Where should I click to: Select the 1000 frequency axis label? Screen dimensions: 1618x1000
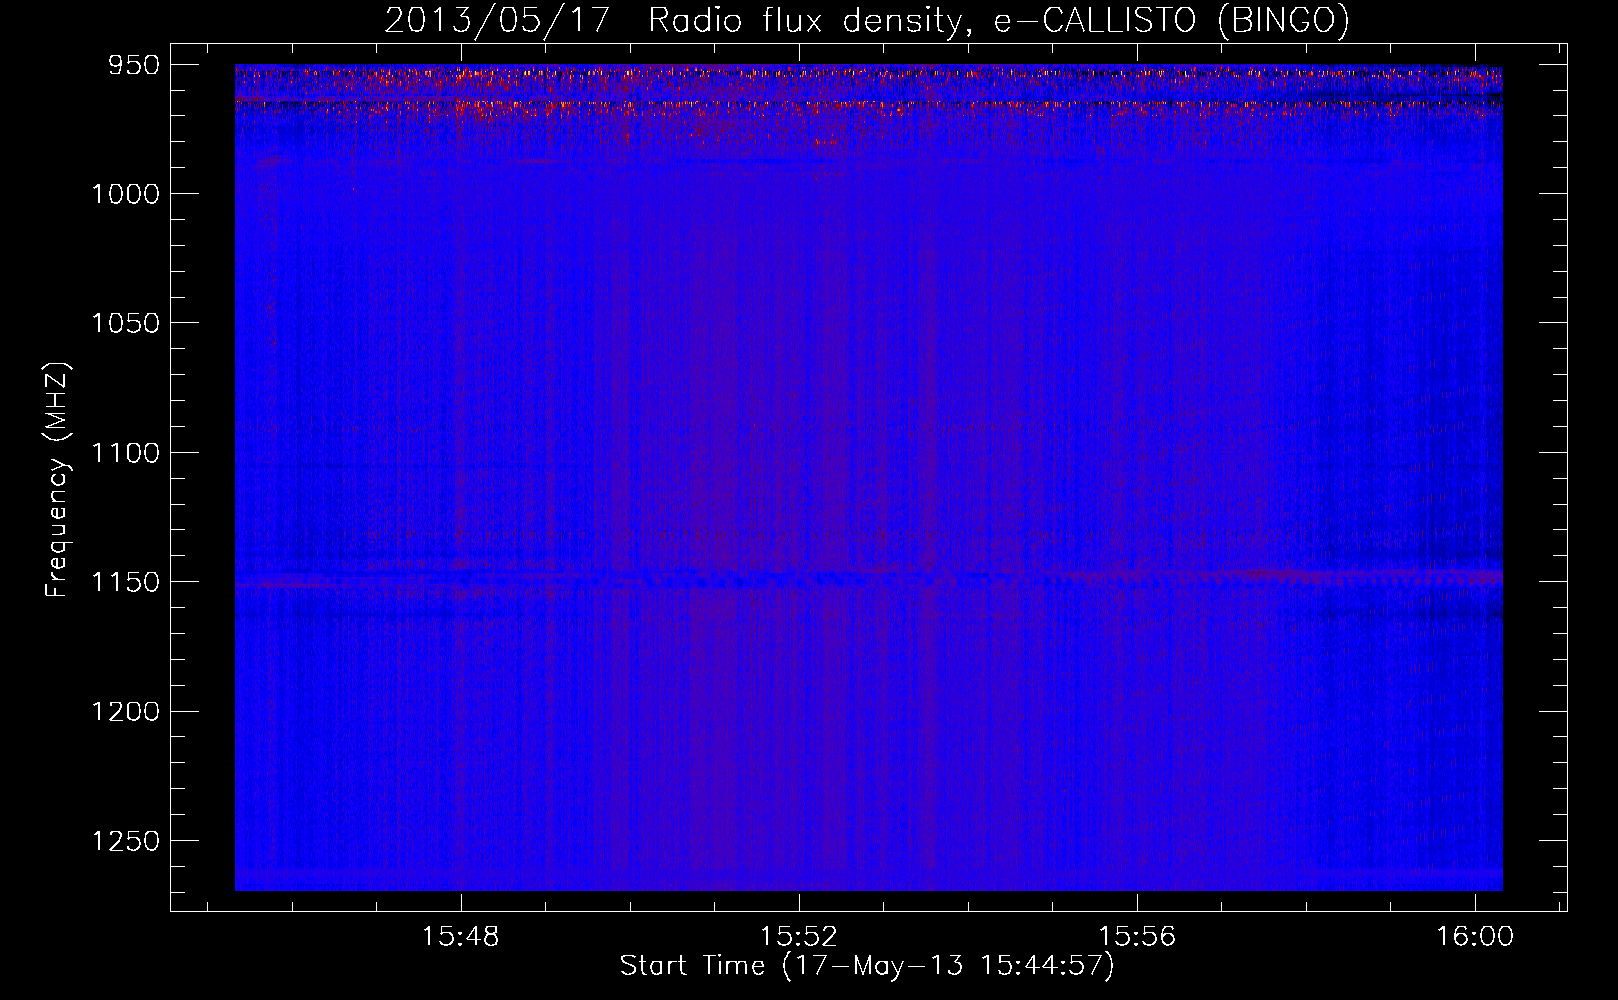coord(125,194)
